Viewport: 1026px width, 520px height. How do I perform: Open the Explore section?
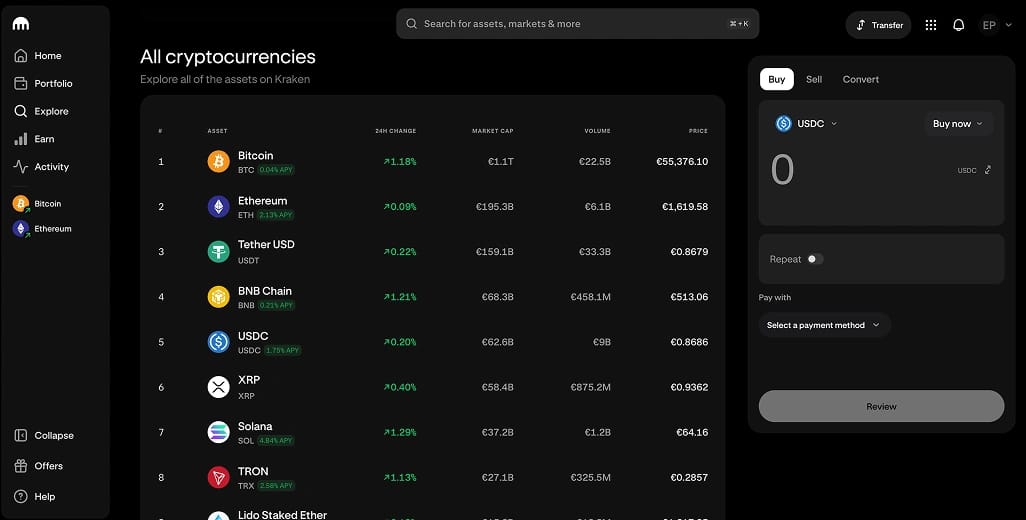point(41,111)
